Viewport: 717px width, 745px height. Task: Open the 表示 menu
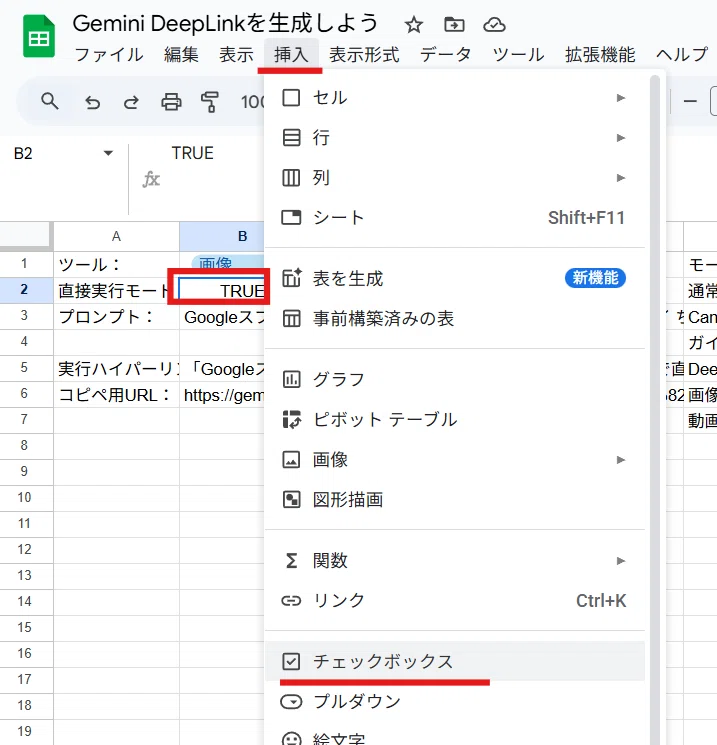(236, 55)
